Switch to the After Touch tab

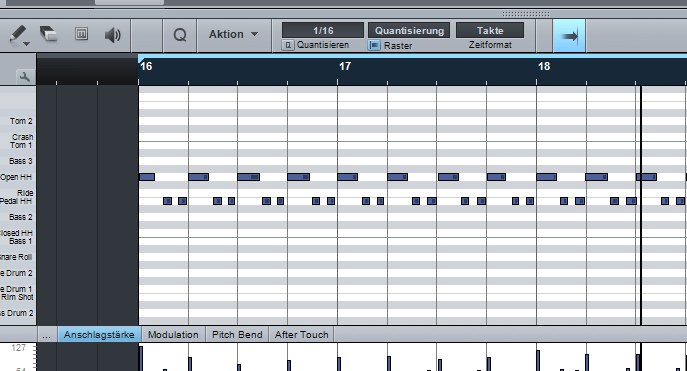(x=301, y=335)
